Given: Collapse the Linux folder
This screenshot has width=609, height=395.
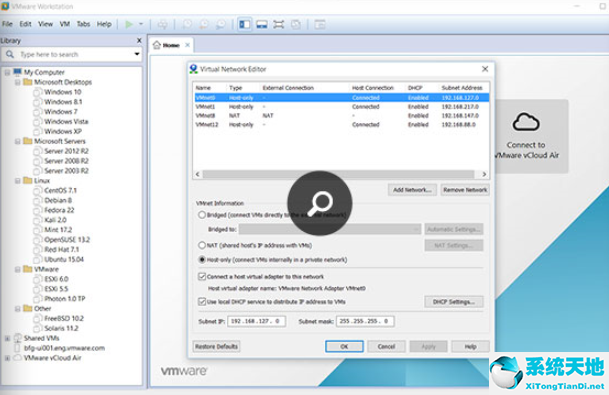Looking at the screenshot, I should click(17, 181).
